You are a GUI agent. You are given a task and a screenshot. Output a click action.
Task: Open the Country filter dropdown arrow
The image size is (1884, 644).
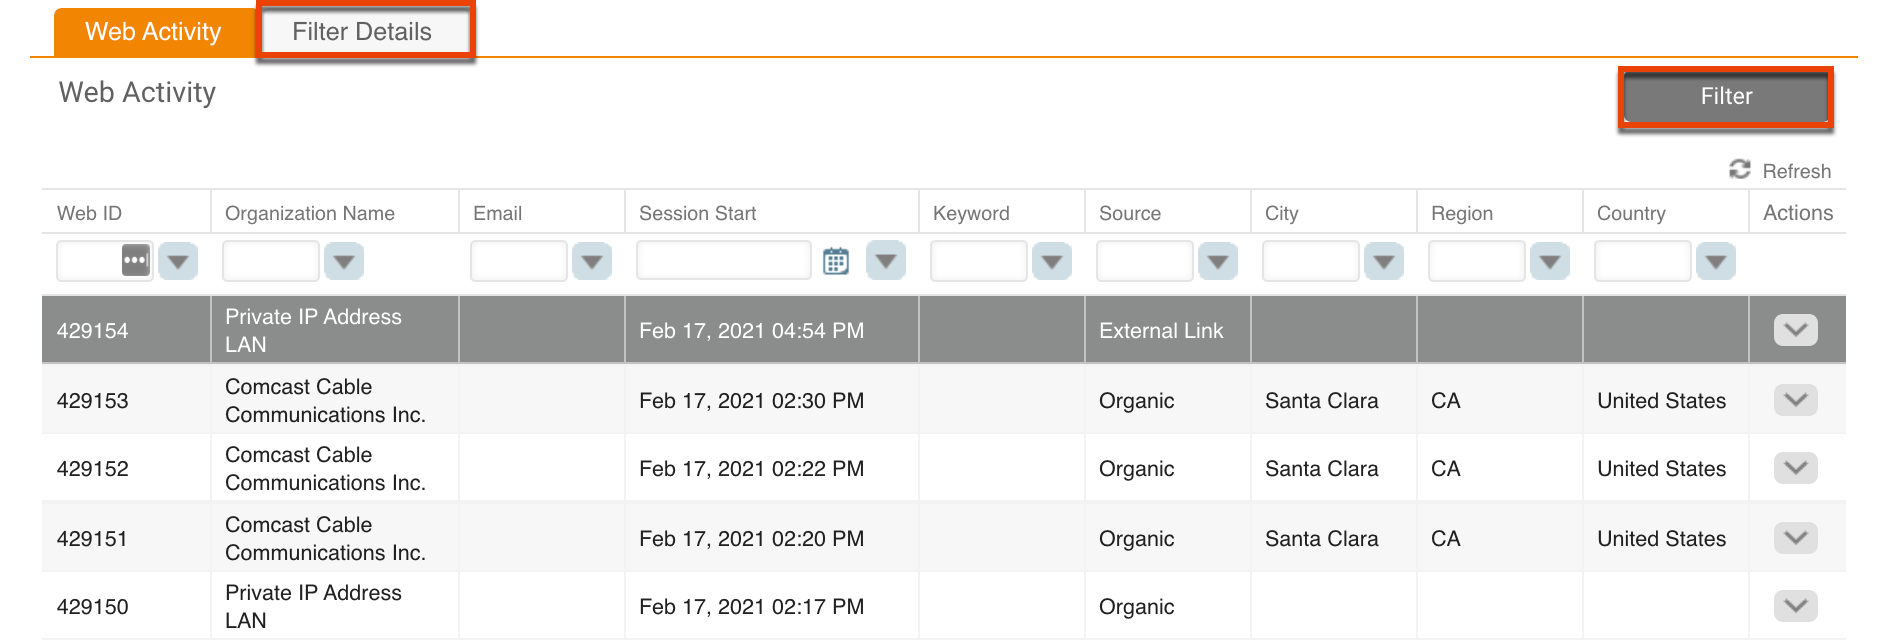[1716, 260]
